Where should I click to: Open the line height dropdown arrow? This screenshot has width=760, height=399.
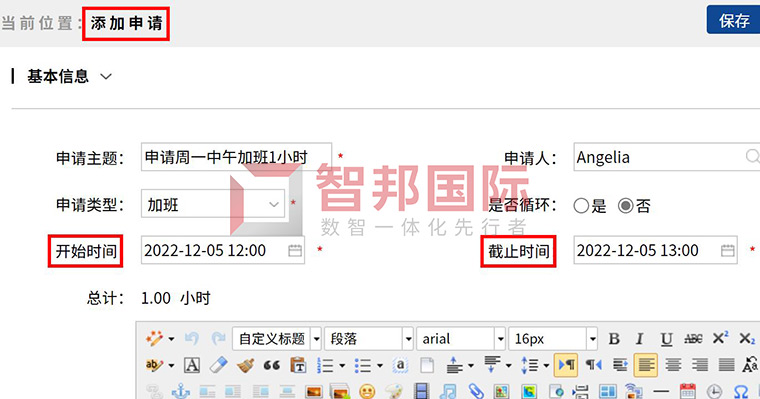[x=546, y=366]
